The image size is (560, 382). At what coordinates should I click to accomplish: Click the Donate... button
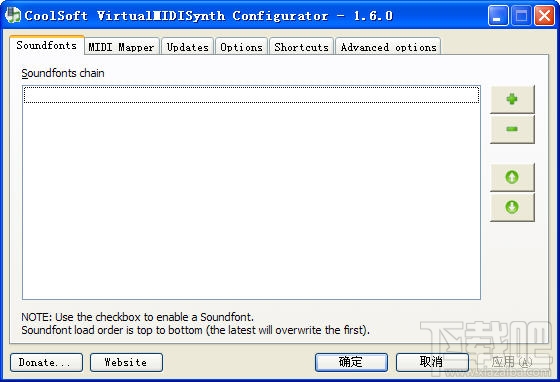click(46, 362)
